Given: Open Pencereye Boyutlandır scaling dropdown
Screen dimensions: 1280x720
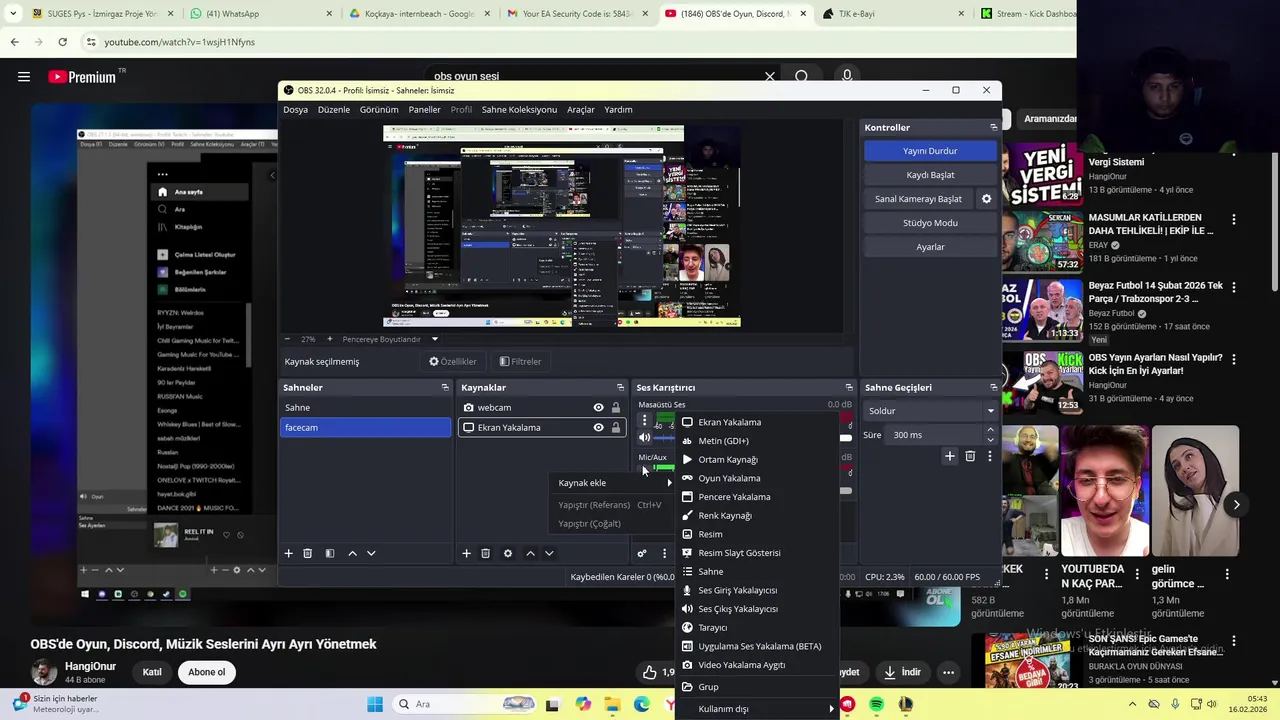Looking at the screenshot, I should click(390, 339).
